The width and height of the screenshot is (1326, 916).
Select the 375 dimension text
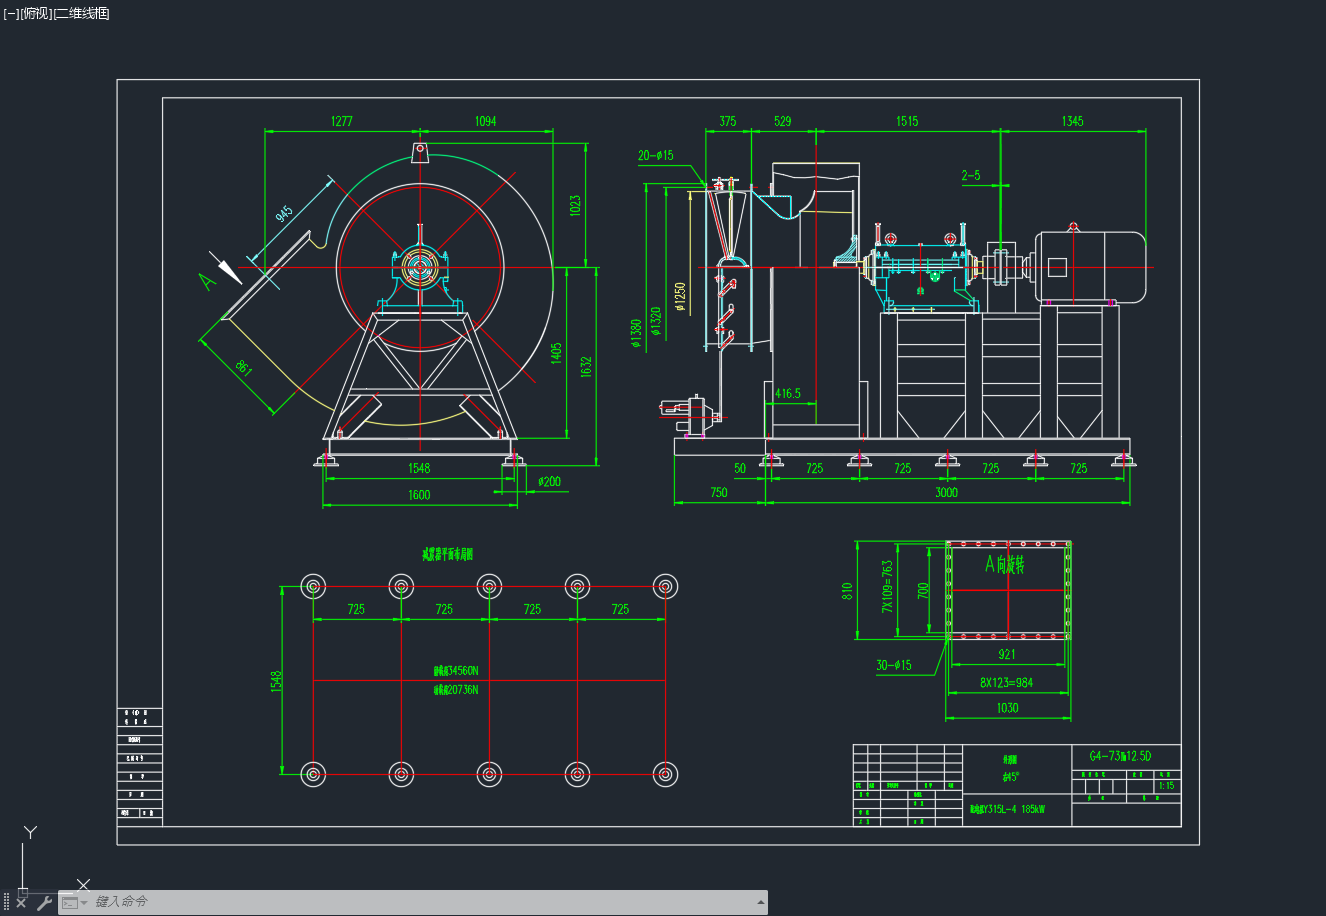728,121
